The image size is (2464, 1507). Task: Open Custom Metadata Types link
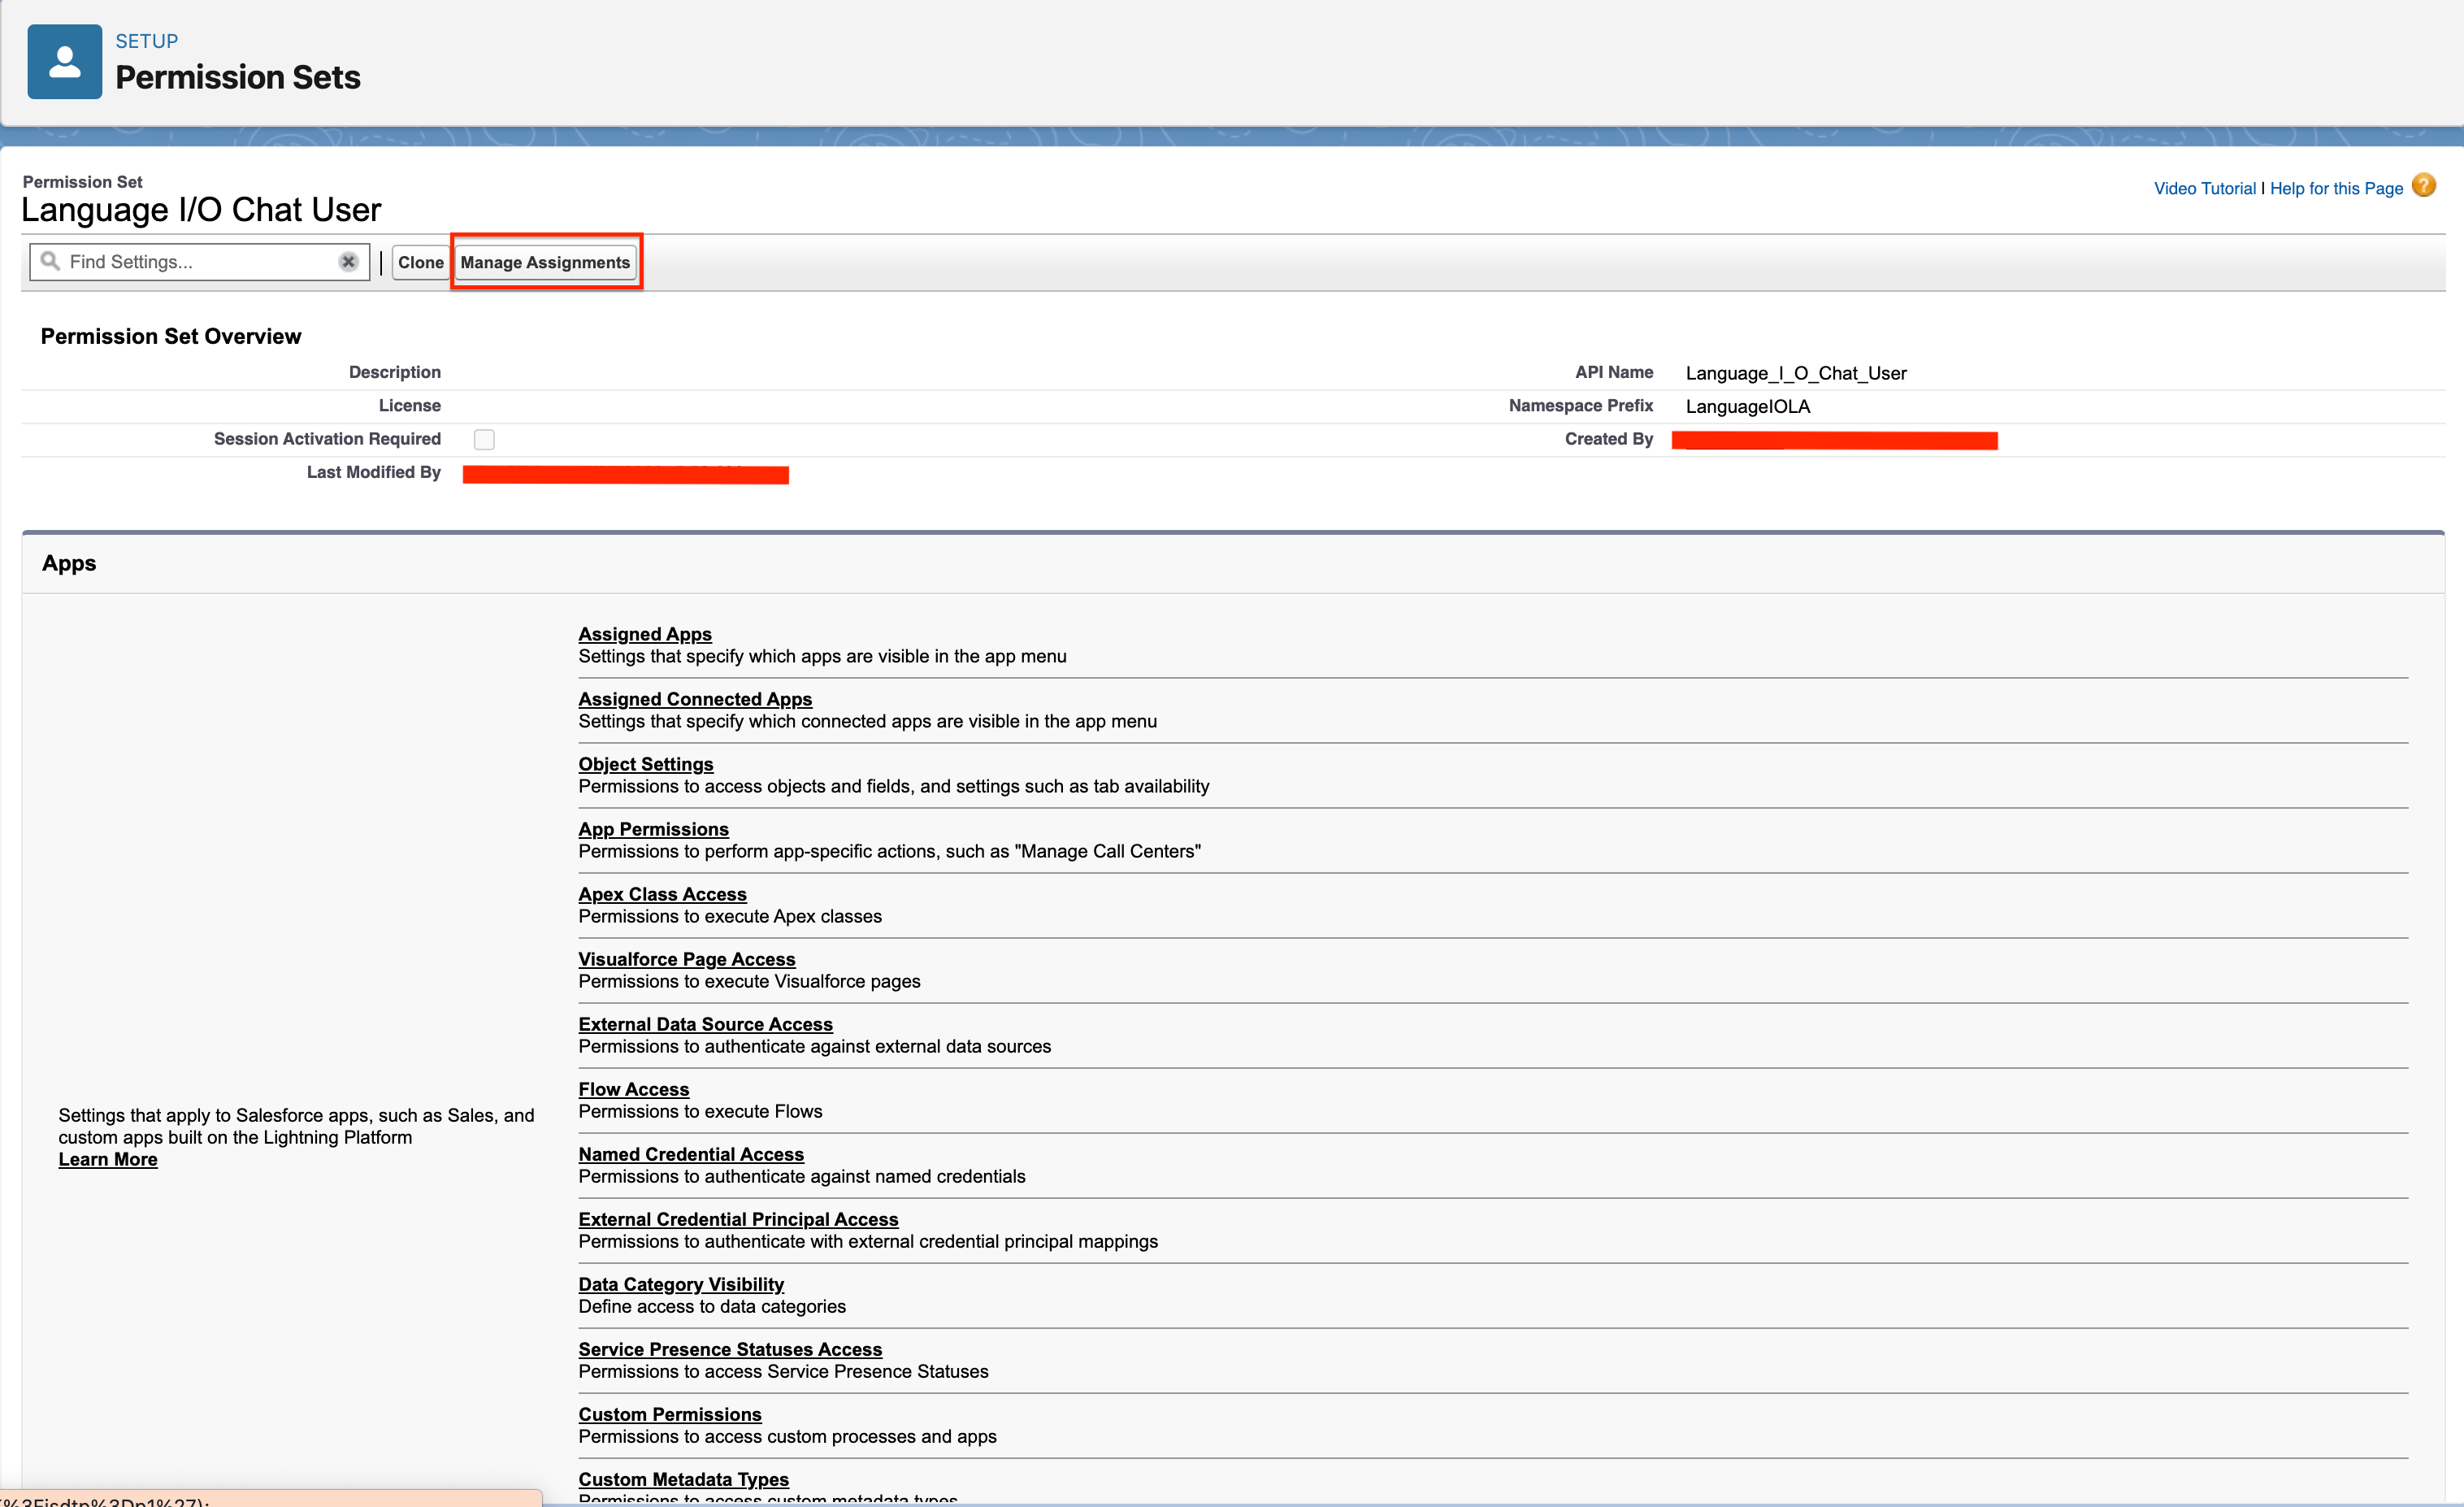[x=684, y=1479]
